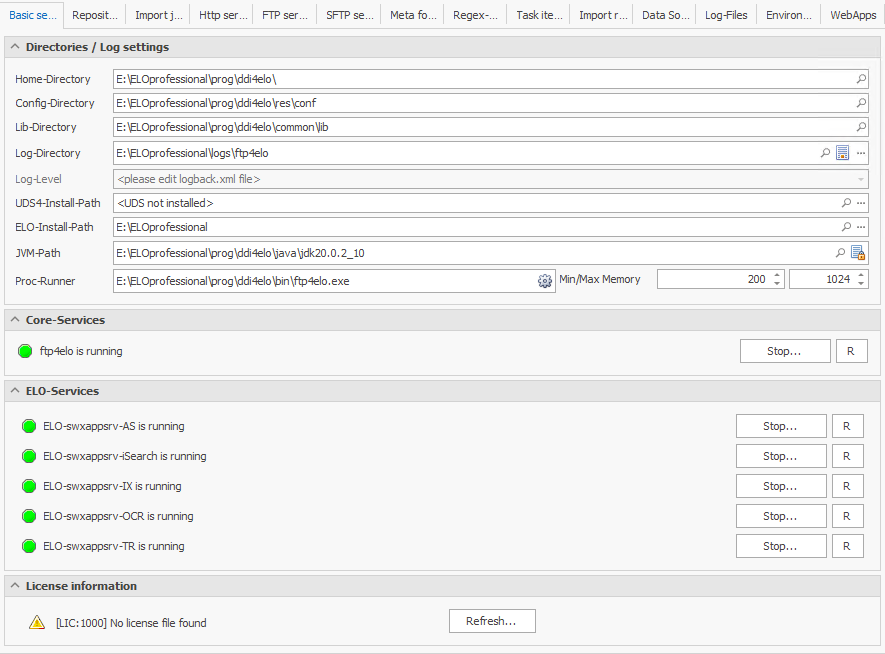The image size is (885, 654).
Task: Click the gear icon in Proc-Runner field
Action: [545, 281]
